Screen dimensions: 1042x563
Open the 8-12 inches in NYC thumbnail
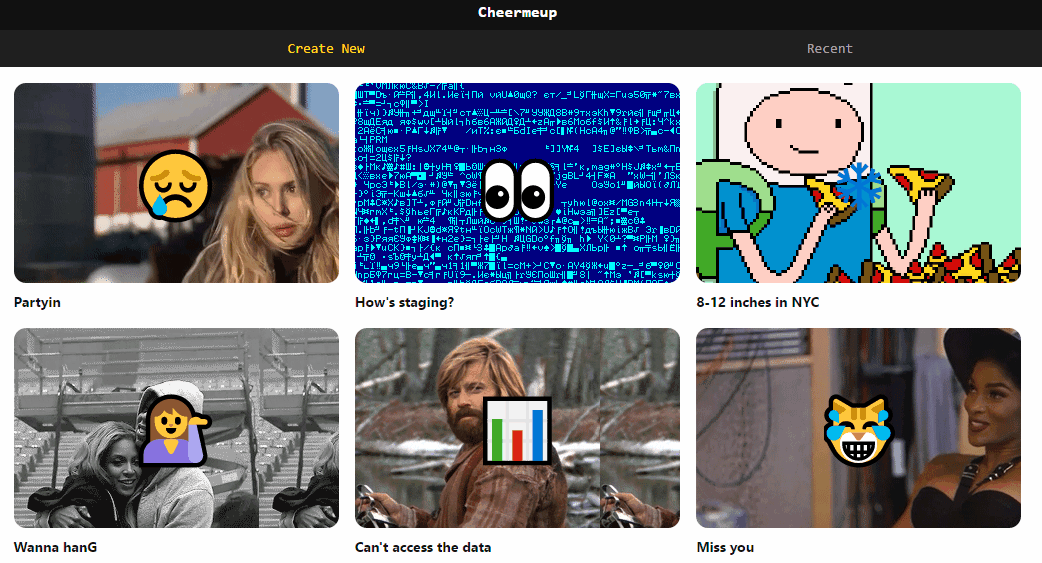click(858, 183)
